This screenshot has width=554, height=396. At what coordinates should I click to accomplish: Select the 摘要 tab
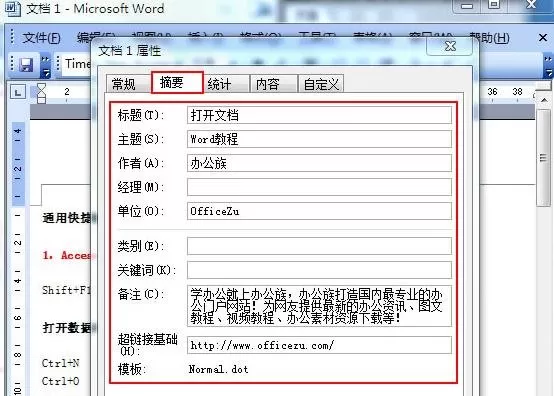pyautogui.click(x=177, y=82)
